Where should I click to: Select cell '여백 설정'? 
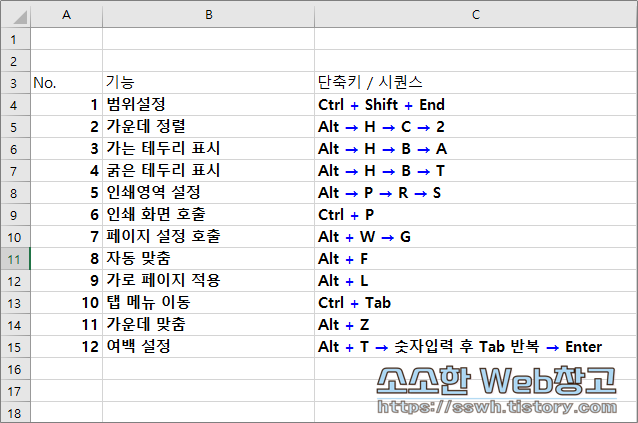[208, 347]
